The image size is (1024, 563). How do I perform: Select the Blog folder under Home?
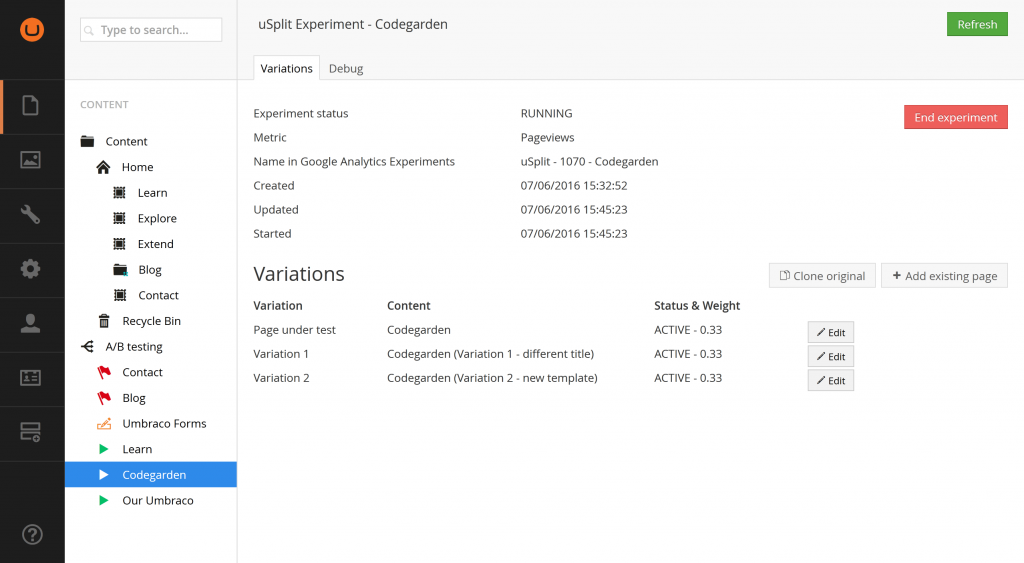(149, 270)
